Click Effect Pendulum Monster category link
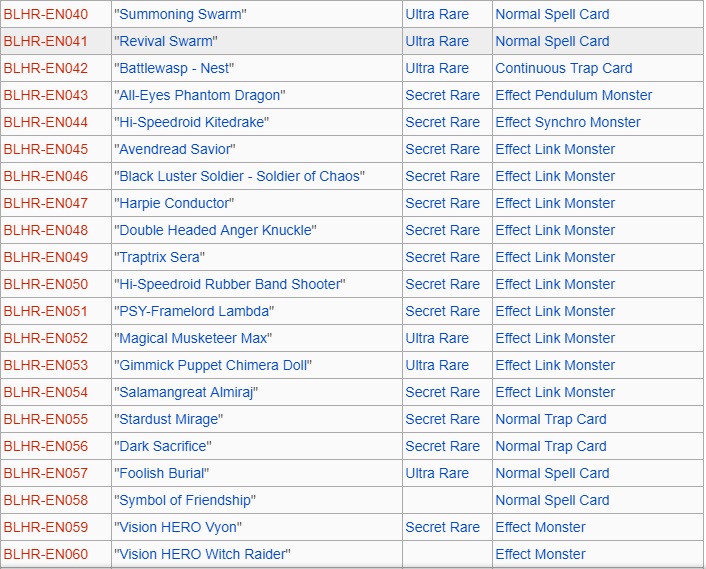Screen dimensions: 706x569 (573, 96)
